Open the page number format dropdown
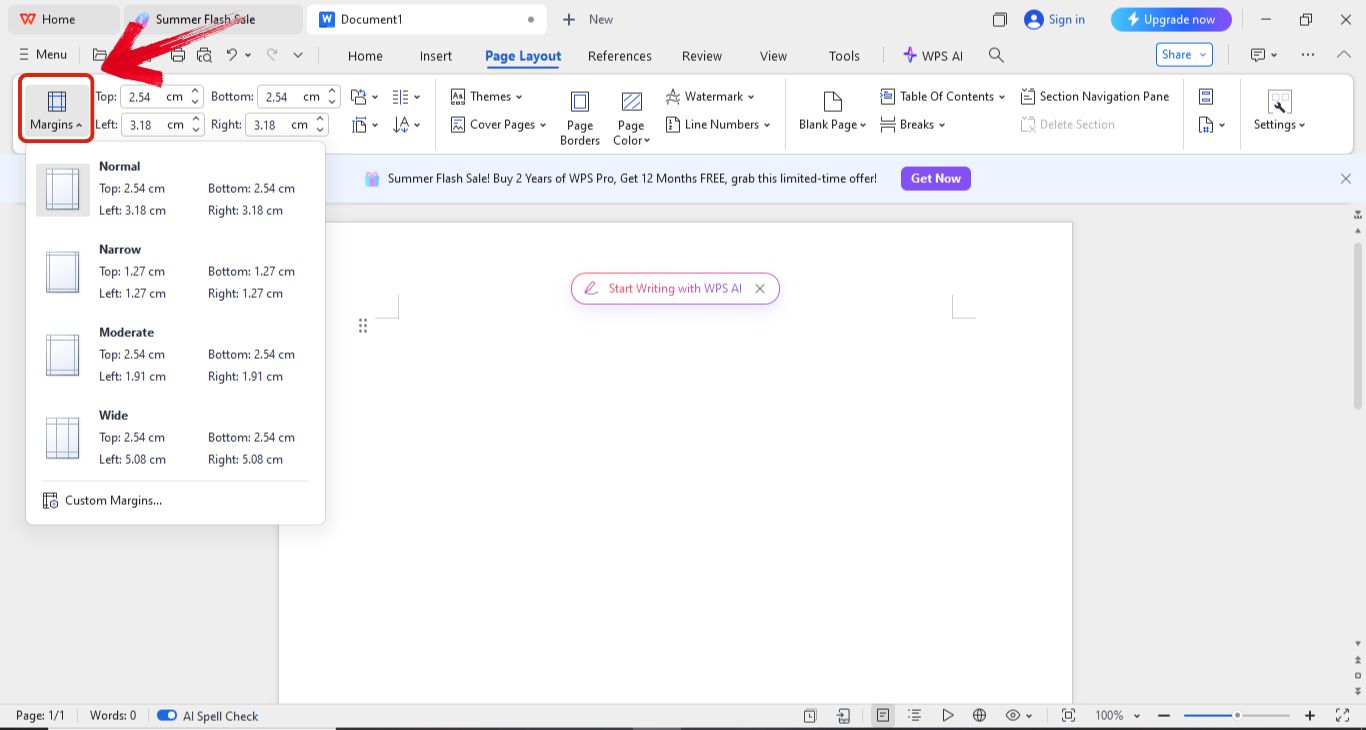 pyautogui.click(x=1212, y=125)
